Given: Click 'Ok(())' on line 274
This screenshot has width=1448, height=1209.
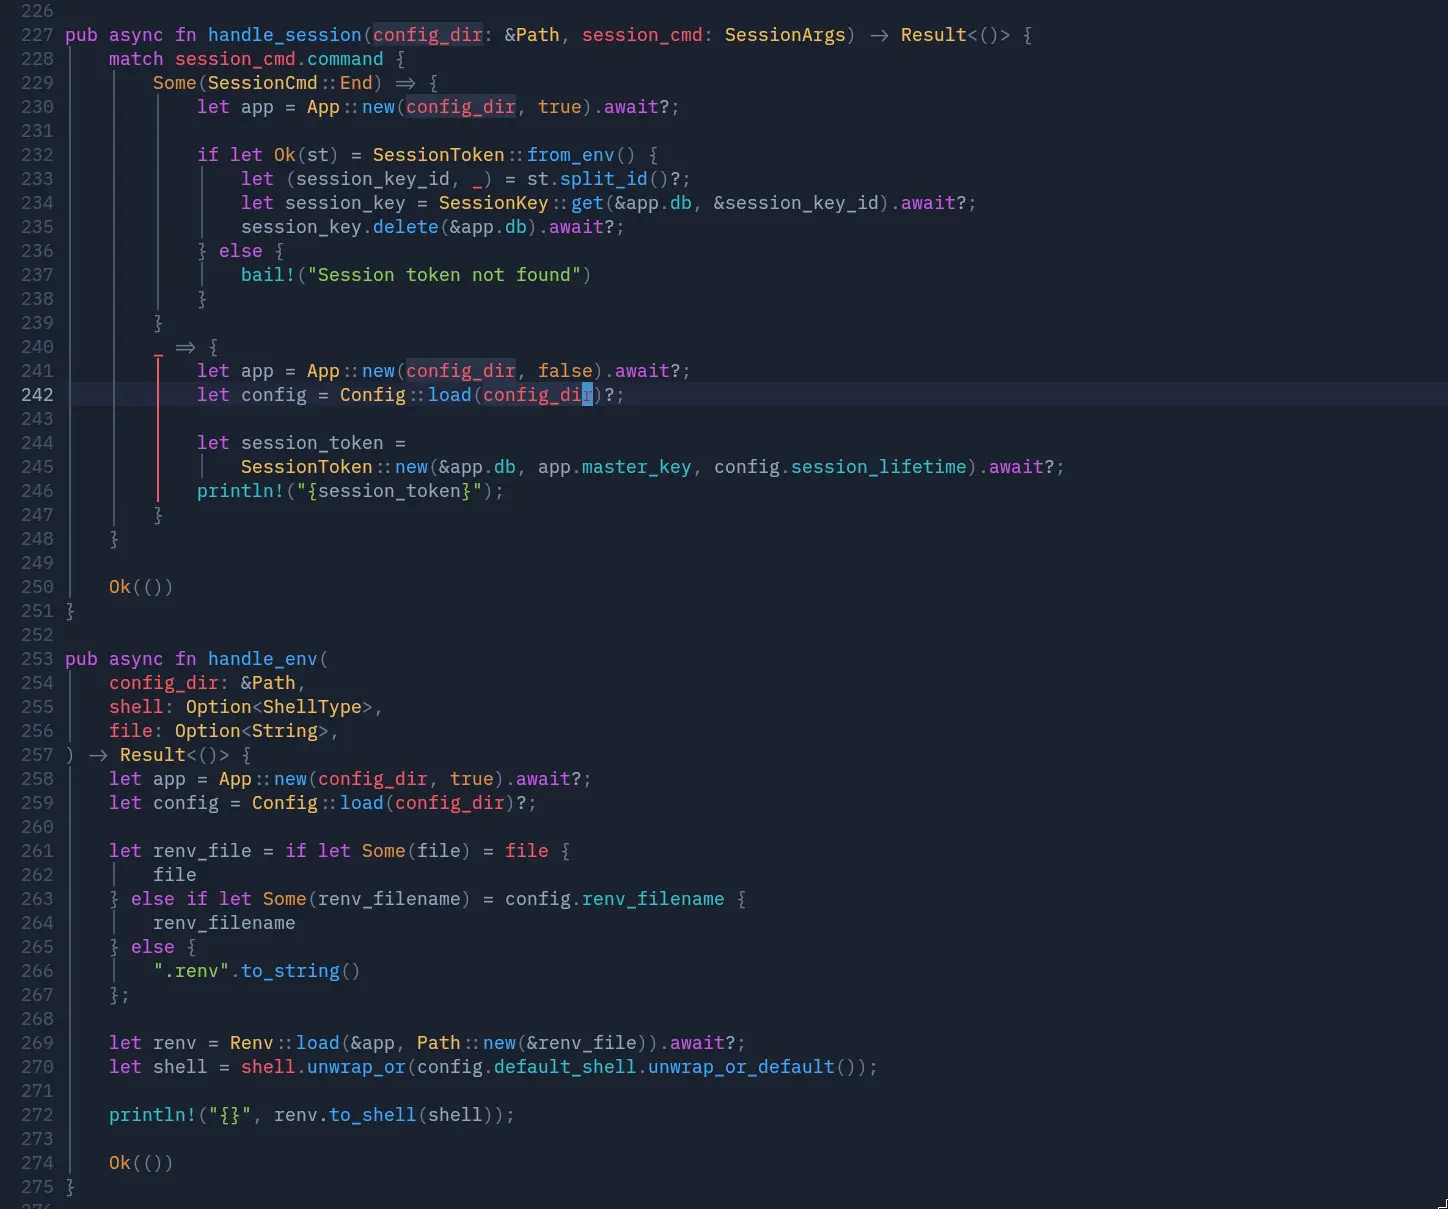Looking at the screenshot, I should 142,1163.
